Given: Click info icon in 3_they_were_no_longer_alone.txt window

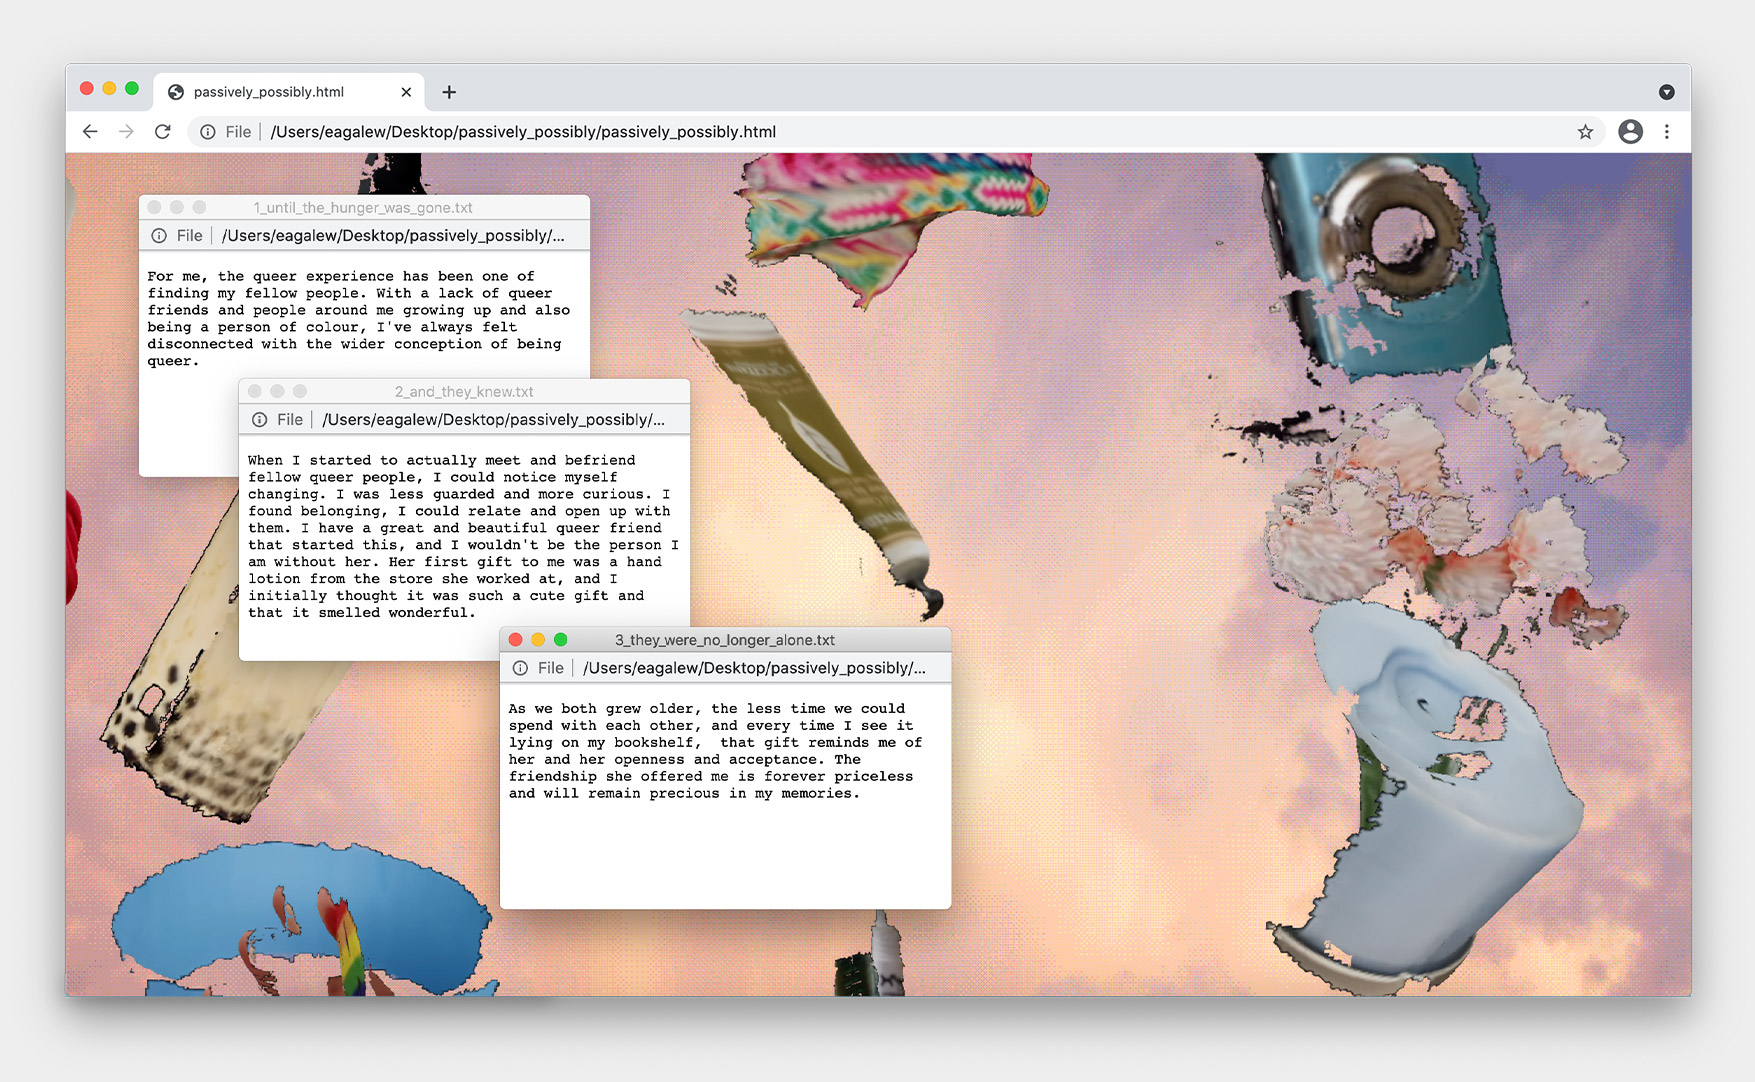Looking at the screenshot, I should [x=521, y=668].
